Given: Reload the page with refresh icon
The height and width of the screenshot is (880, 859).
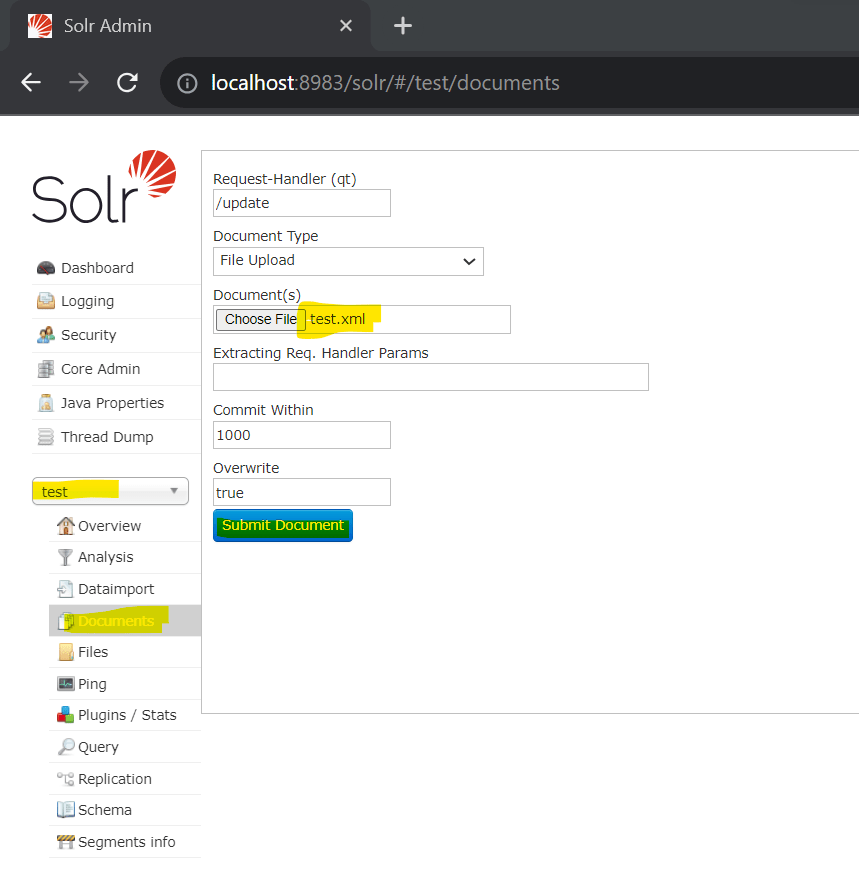Looking at the screenshot, I should [127, 83].
